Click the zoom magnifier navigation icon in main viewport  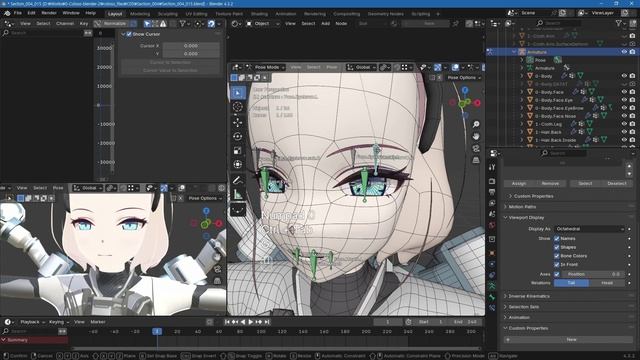[x=476, y=124]
